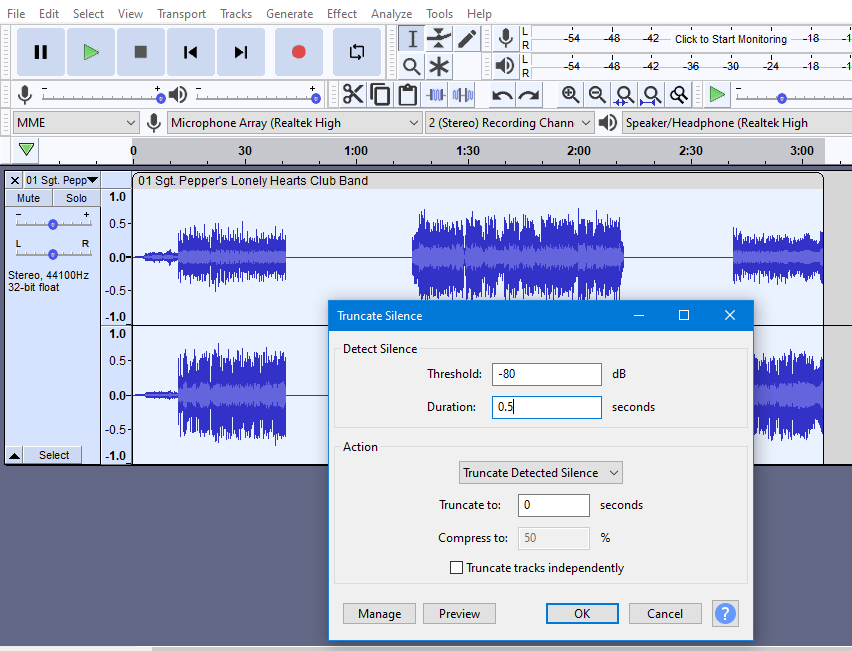Open the Tracks menu

236,14
